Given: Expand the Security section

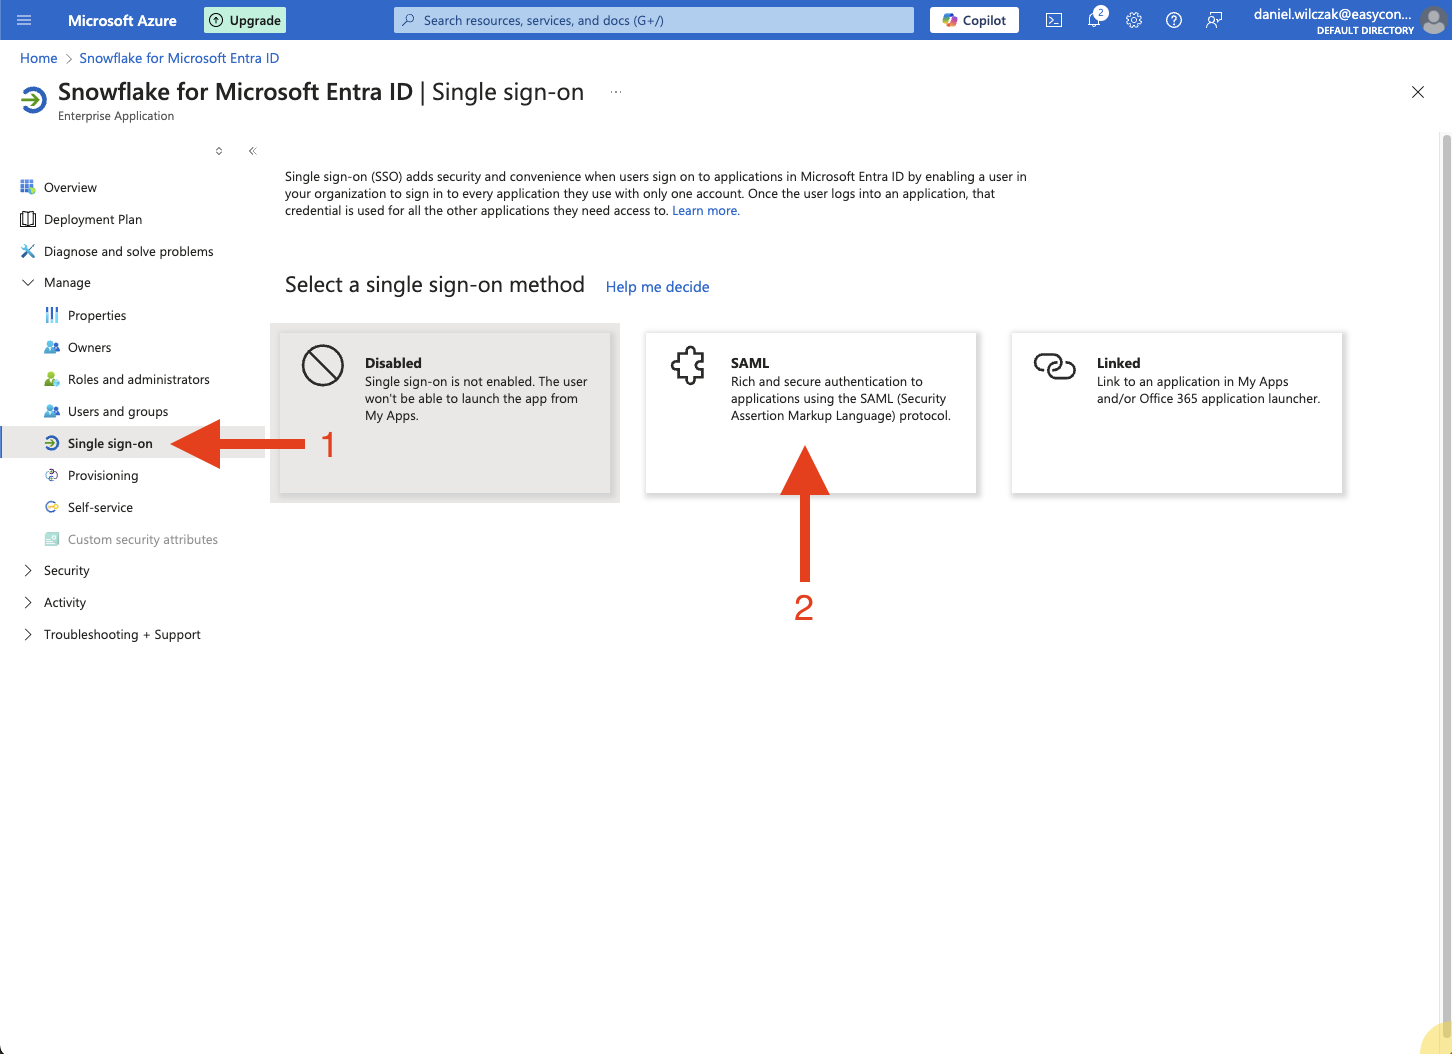Looking at the screenshot, I should 66,571.
